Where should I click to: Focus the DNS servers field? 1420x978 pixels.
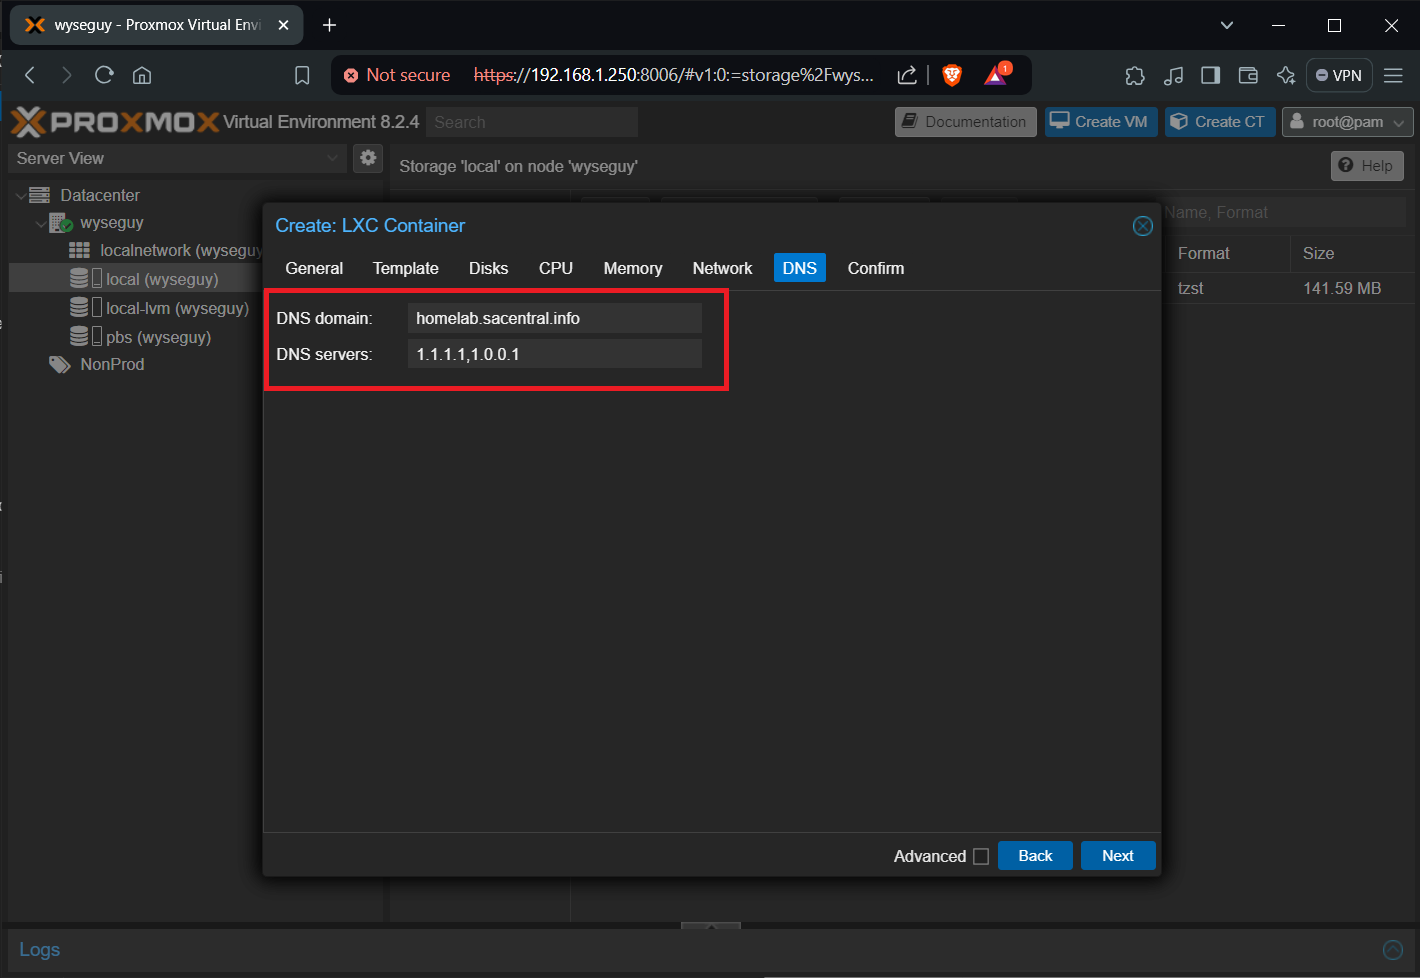tap(555, 354)
